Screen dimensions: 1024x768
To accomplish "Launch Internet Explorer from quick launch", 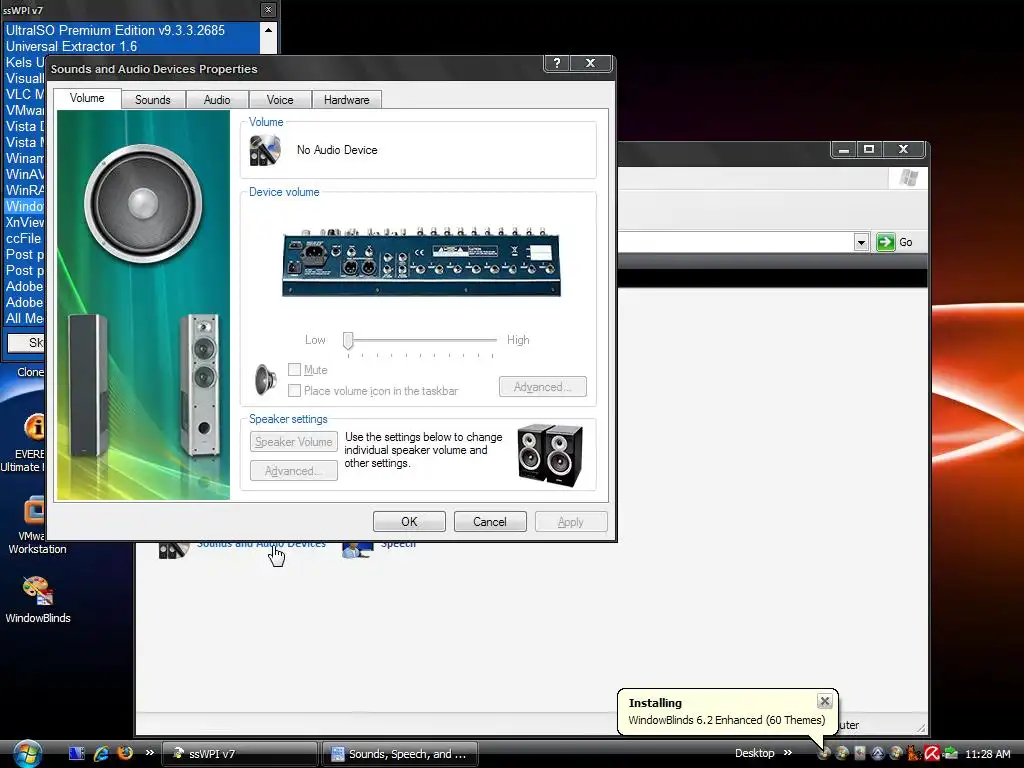I will 101,754.
